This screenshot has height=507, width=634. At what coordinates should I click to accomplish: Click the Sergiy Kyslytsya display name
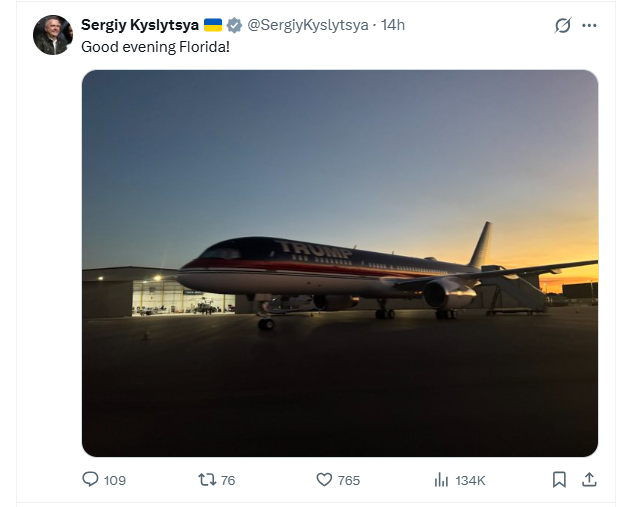[139, 25]
